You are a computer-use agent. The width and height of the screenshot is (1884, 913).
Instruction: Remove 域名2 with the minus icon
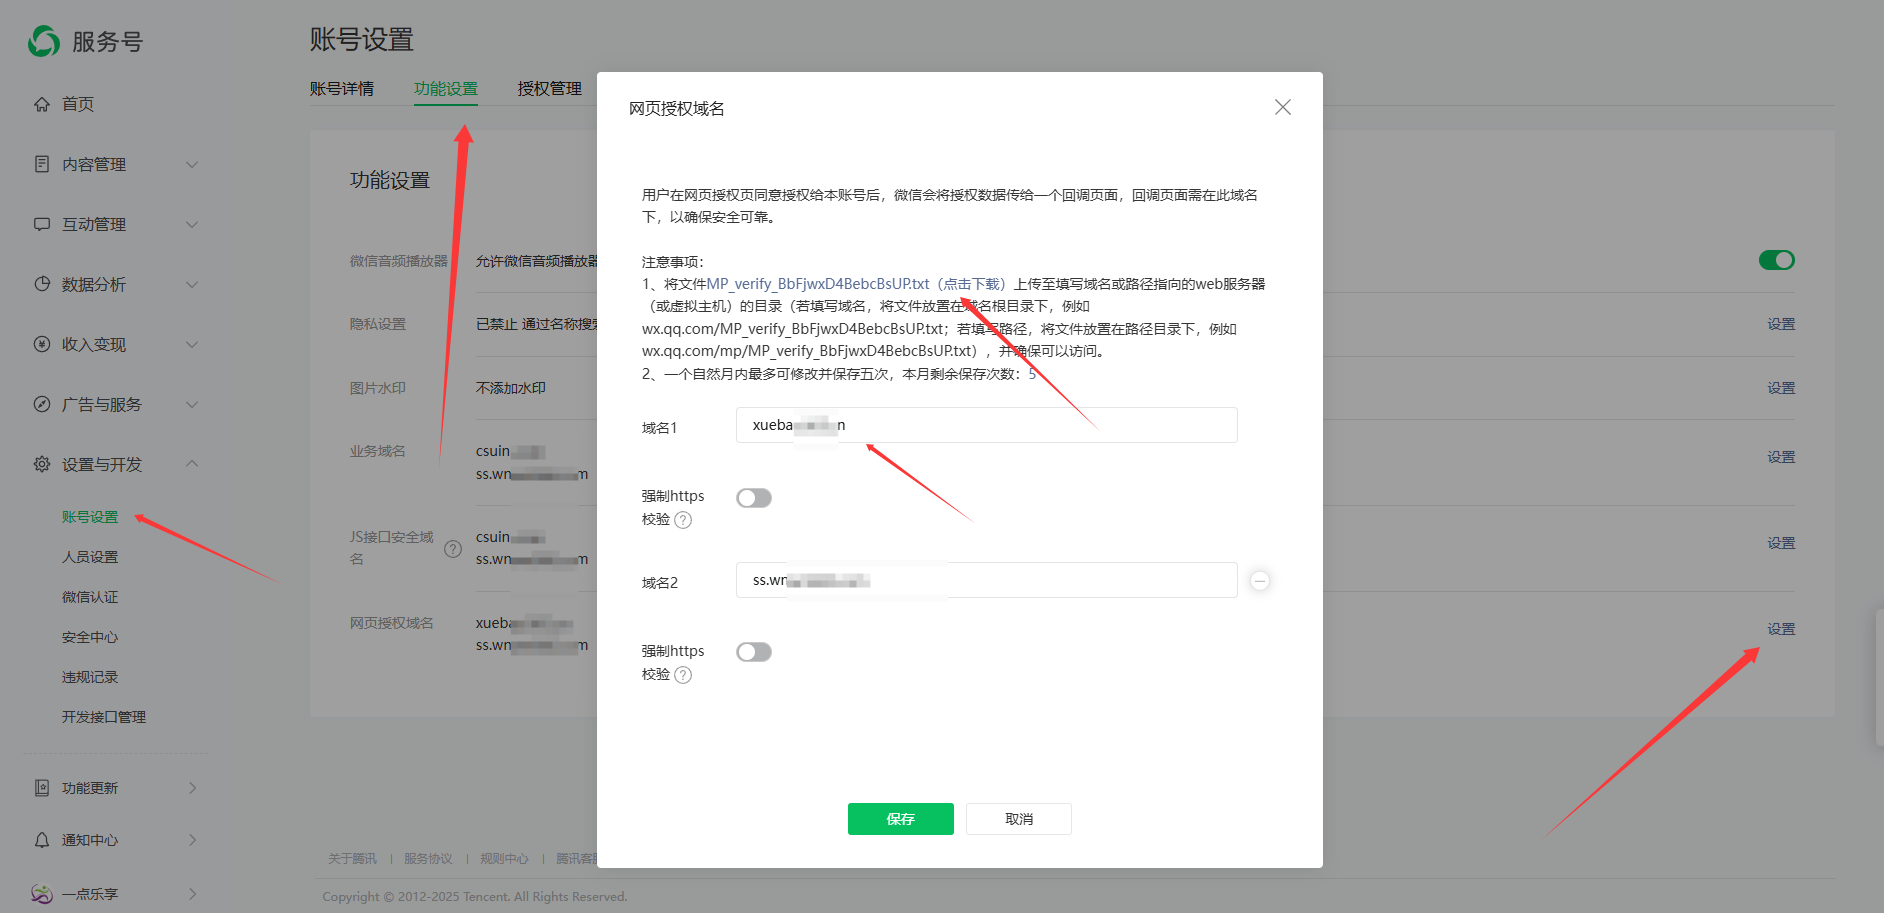tap(1260, 581)
